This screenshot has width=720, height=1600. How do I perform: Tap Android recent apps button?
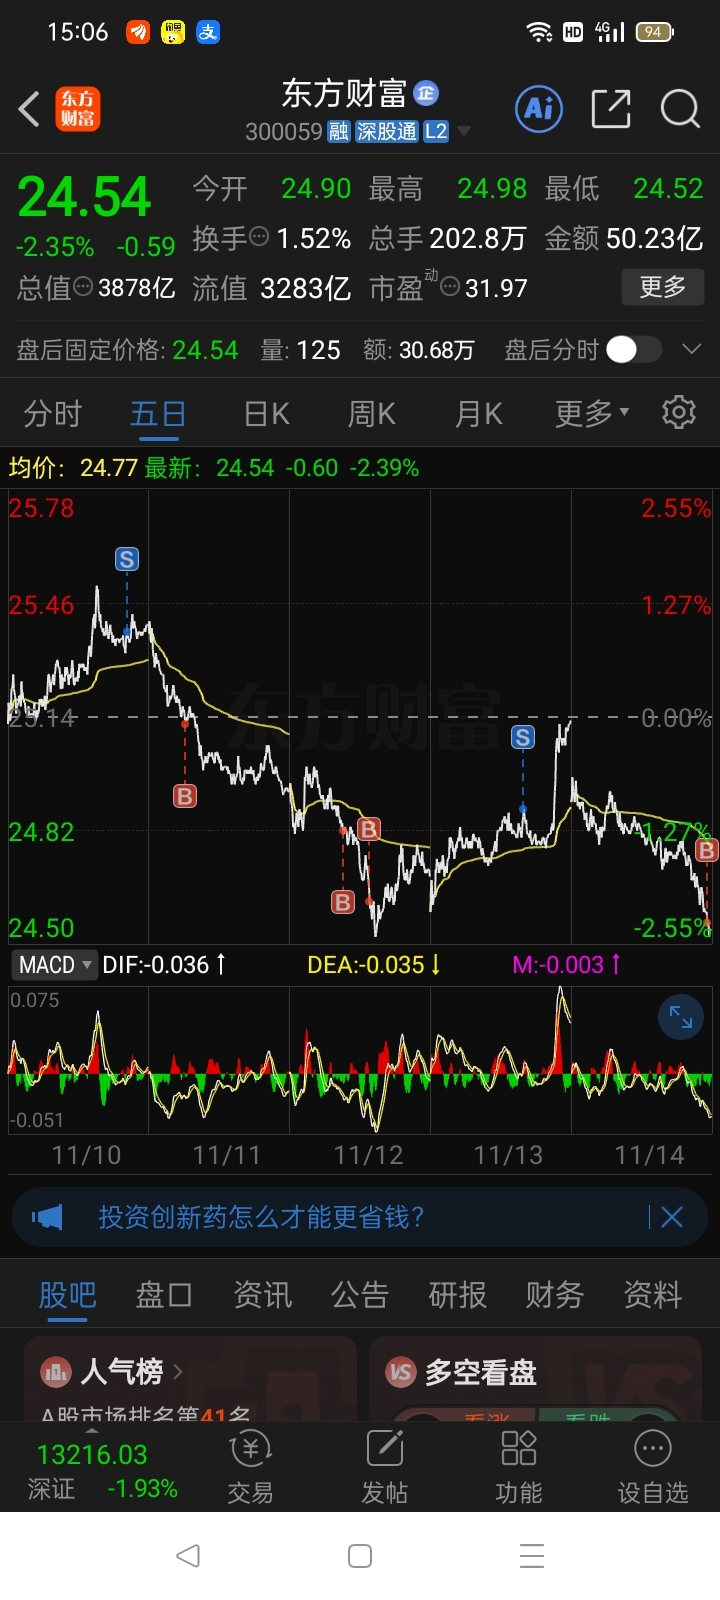[532, 1555]
